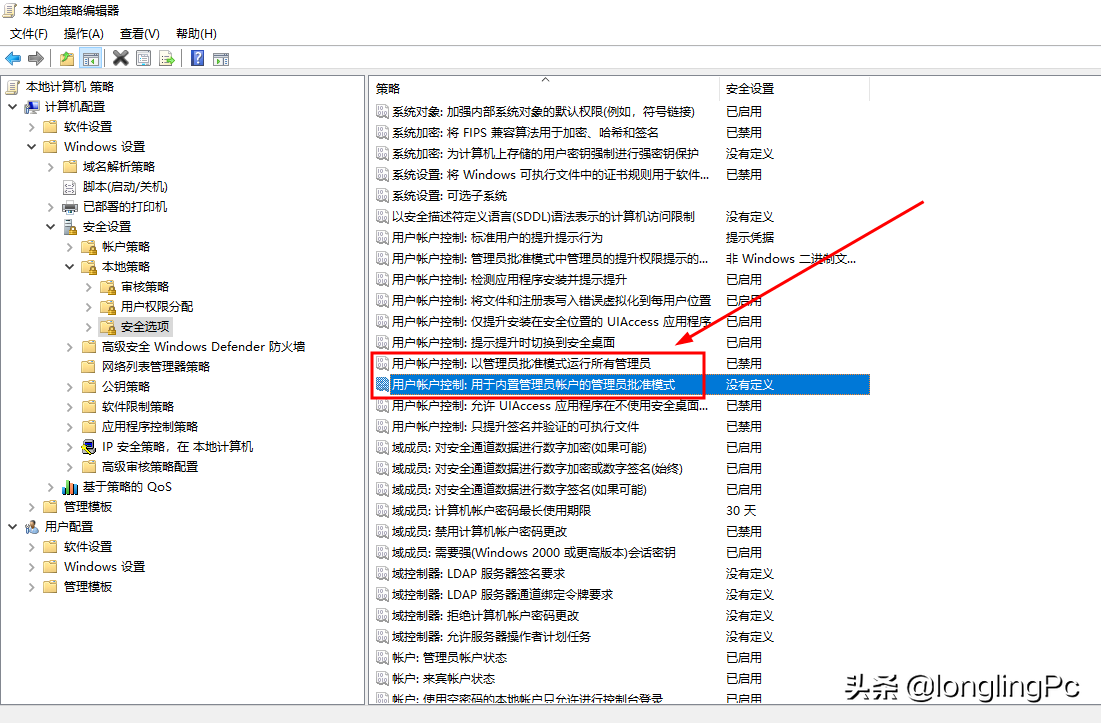Select policy 用户帐户控制: 只提升签名并验证的可执行文件
Viewport: 1101px width, 723px height.
(x=516, y=427)
